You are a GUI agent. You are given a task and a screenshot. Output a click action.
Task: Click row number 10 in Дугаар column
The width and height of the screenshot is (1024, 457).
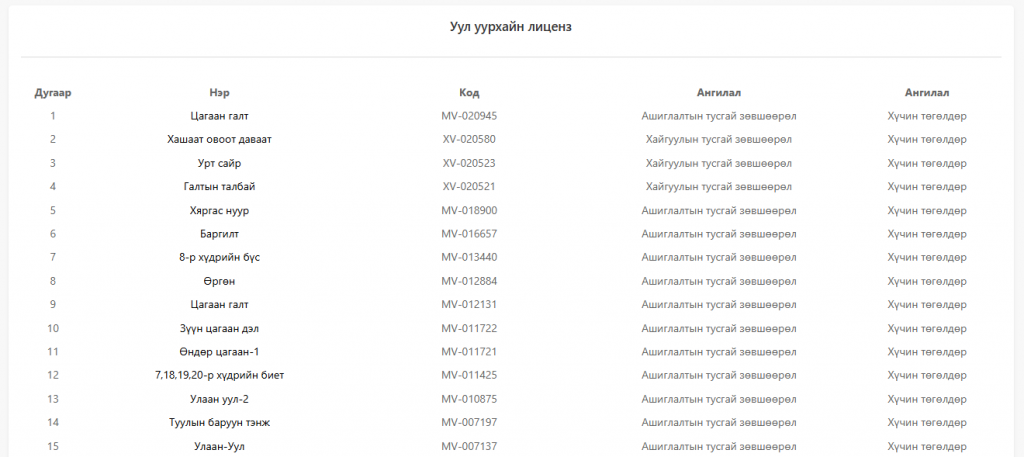(52, 328)
